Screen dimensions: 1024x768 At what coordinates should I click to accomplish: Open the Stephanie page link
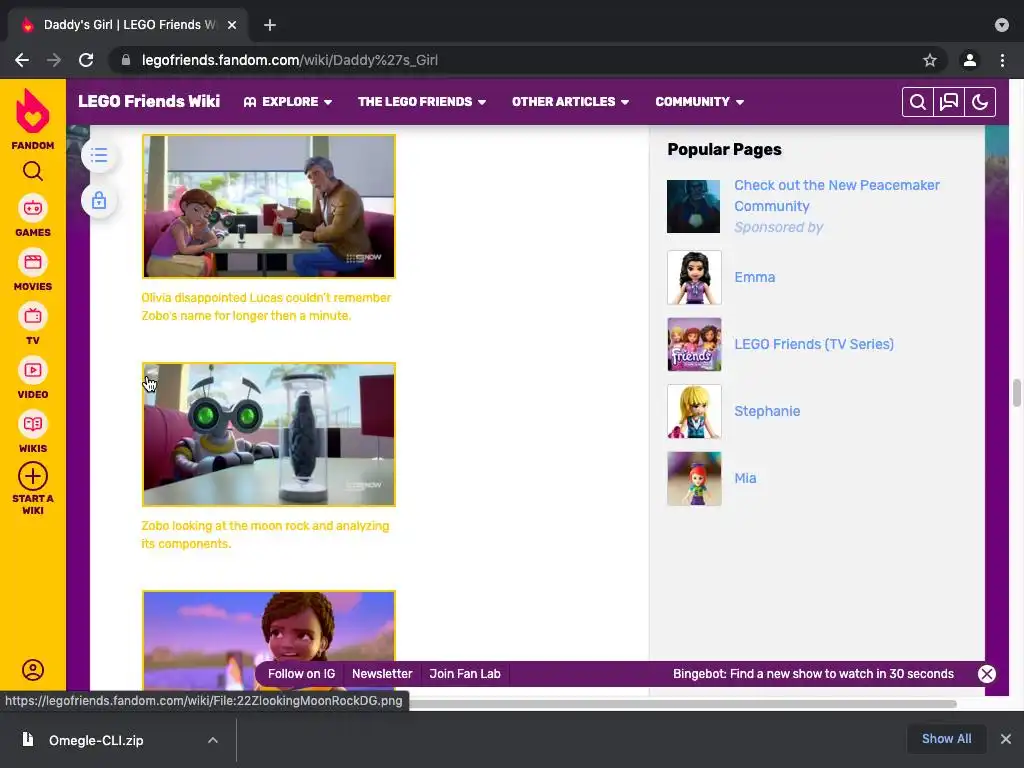(767, 411)
